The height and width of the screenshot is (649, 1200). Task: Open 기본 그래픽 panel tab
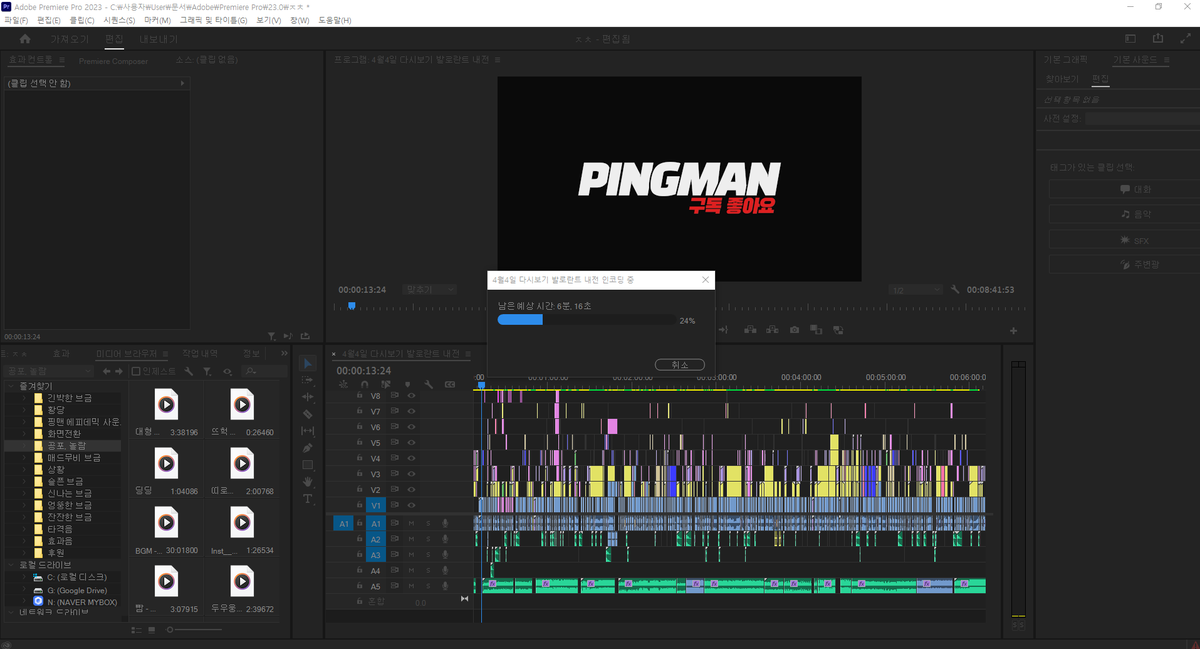point(1064,61)
